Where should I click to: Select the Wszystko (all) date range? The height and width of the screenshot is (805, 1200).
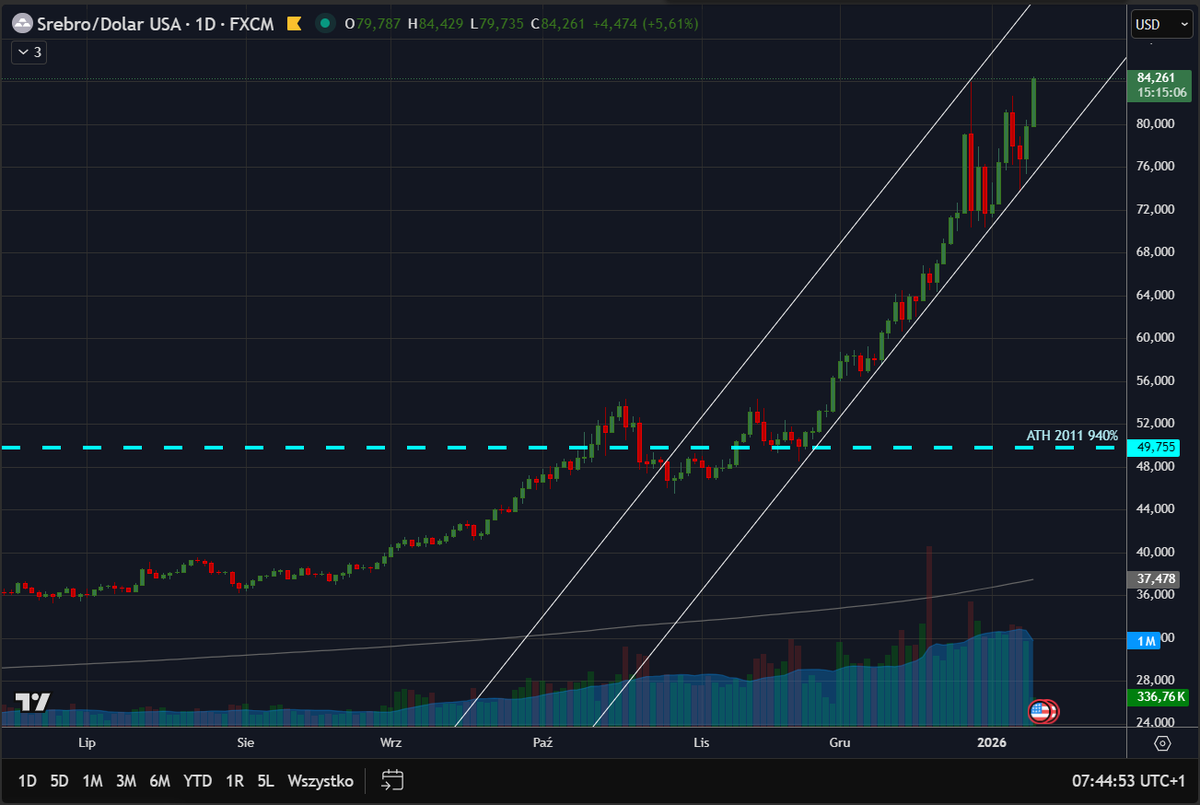pos(320,781)
